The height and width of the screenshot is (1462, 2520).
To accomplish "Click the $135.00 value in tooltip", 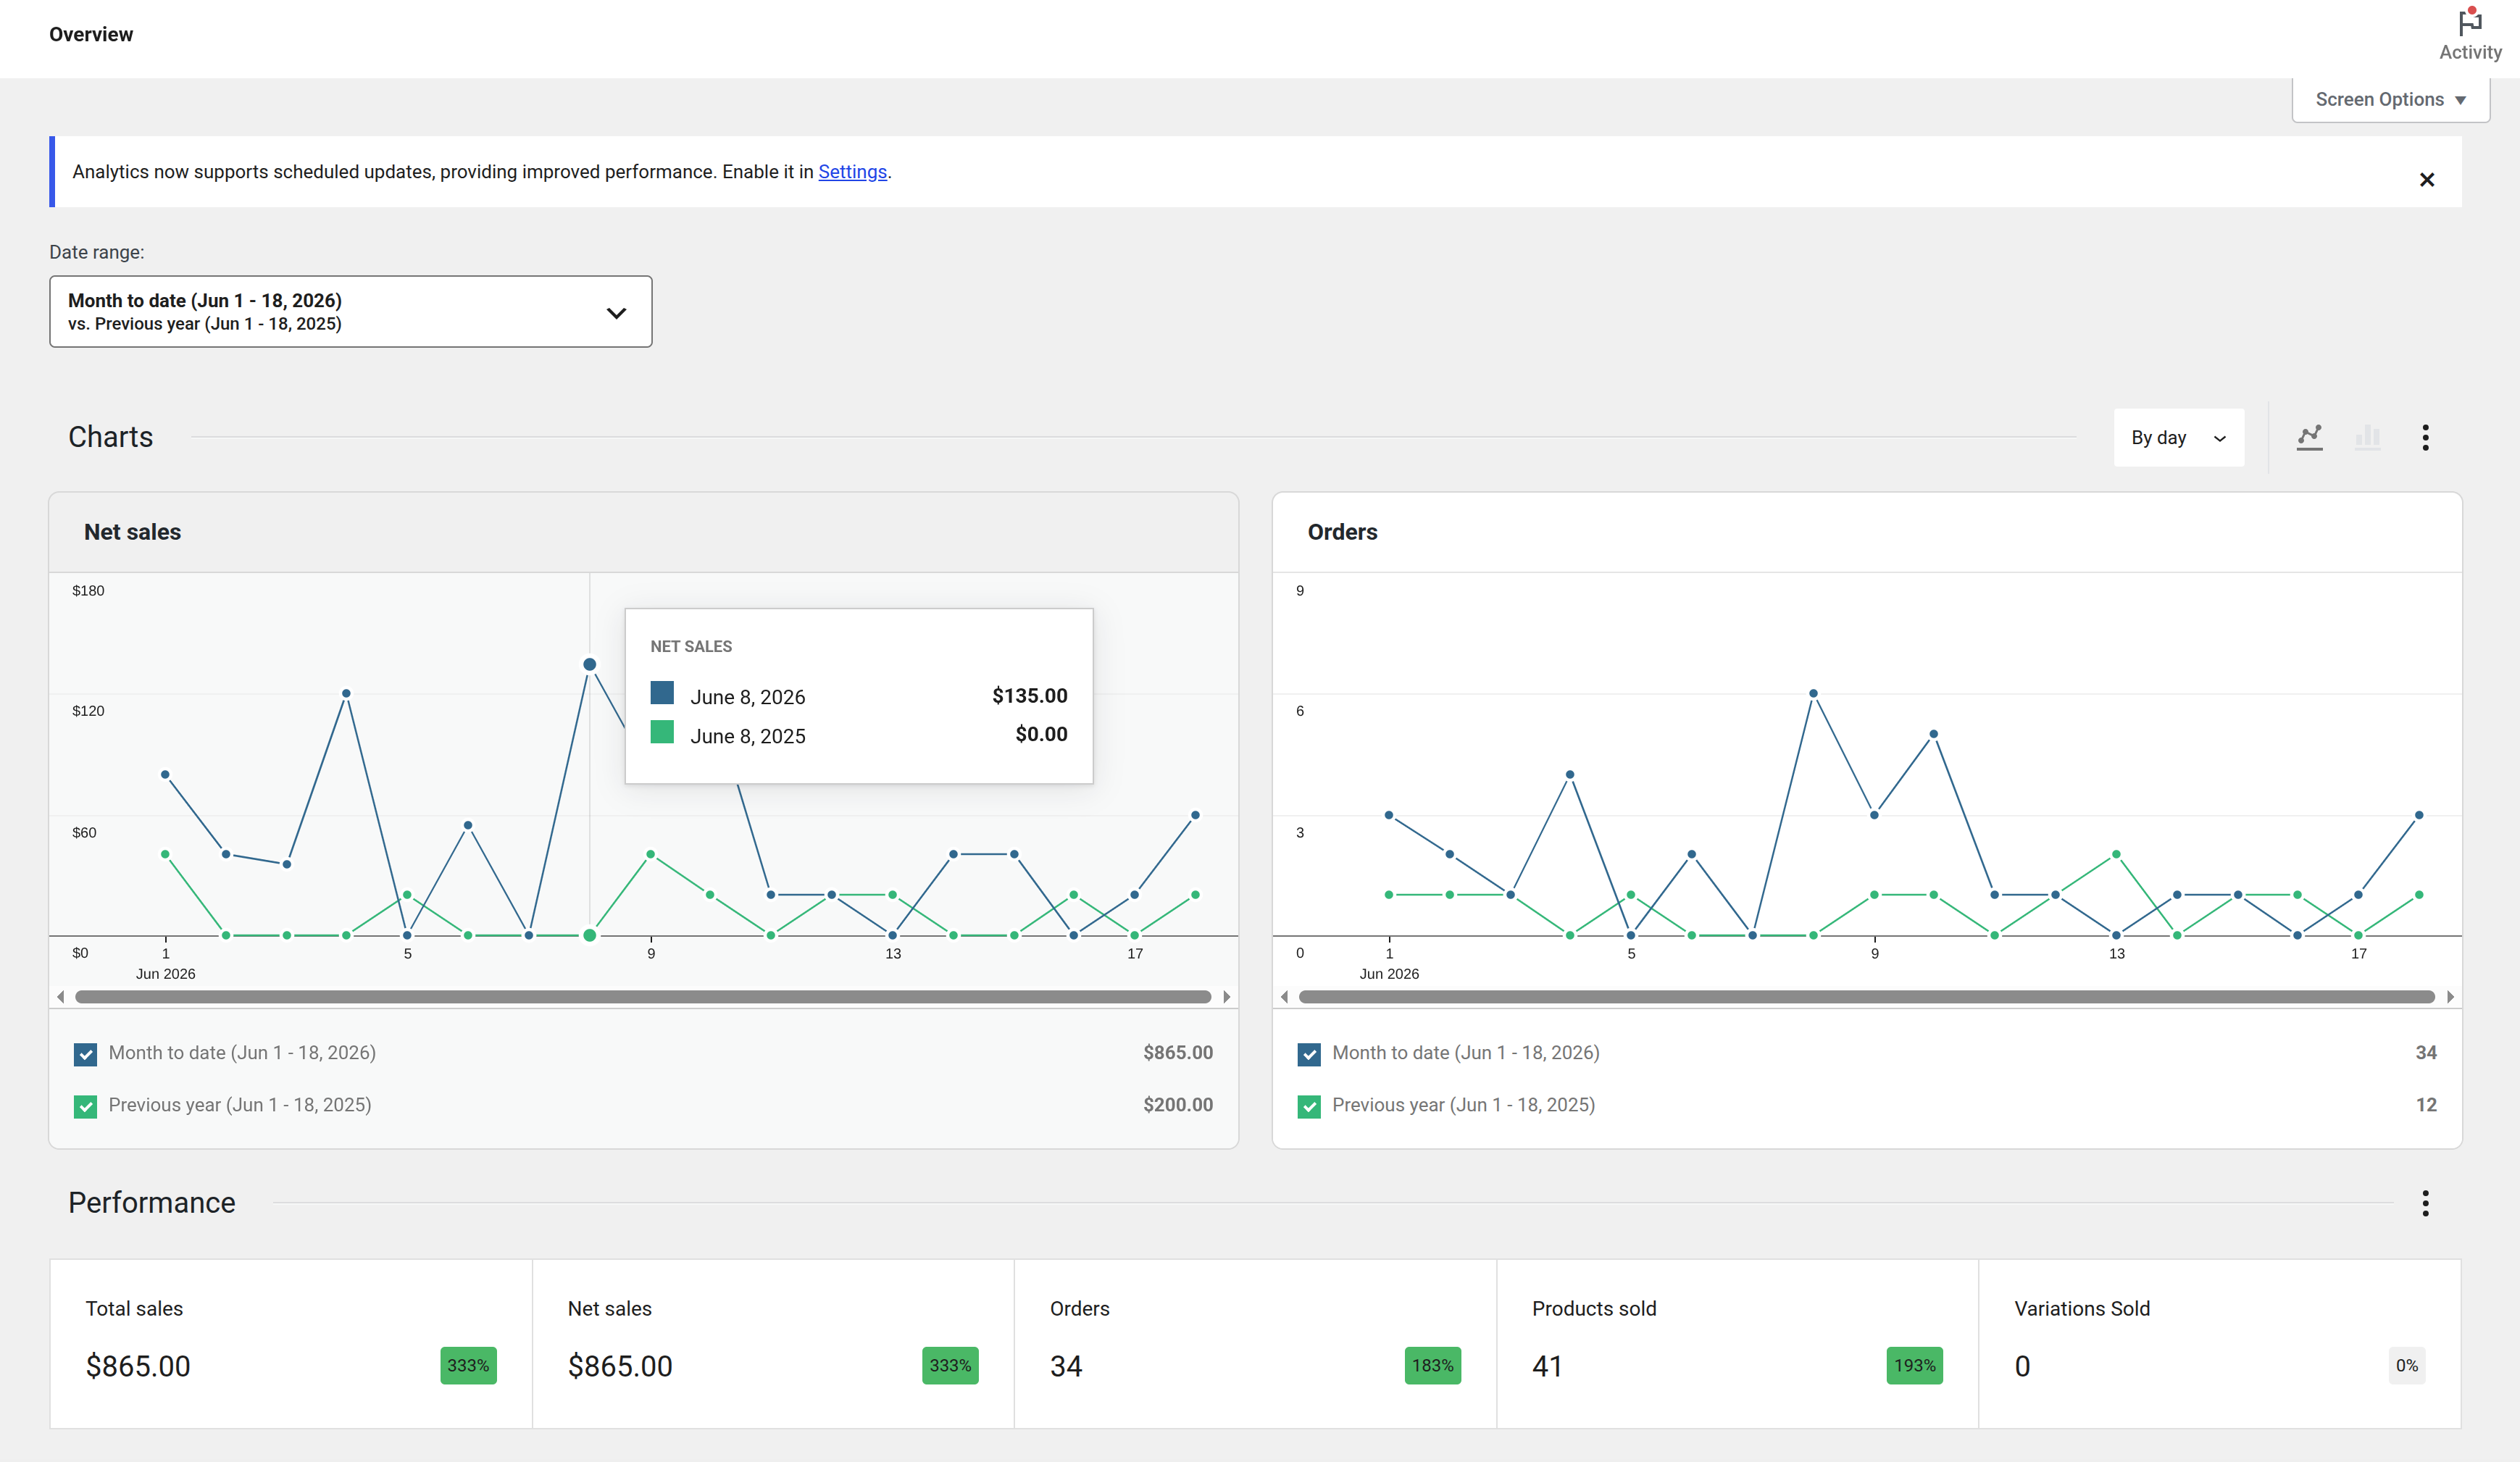I will (1029, 695).
